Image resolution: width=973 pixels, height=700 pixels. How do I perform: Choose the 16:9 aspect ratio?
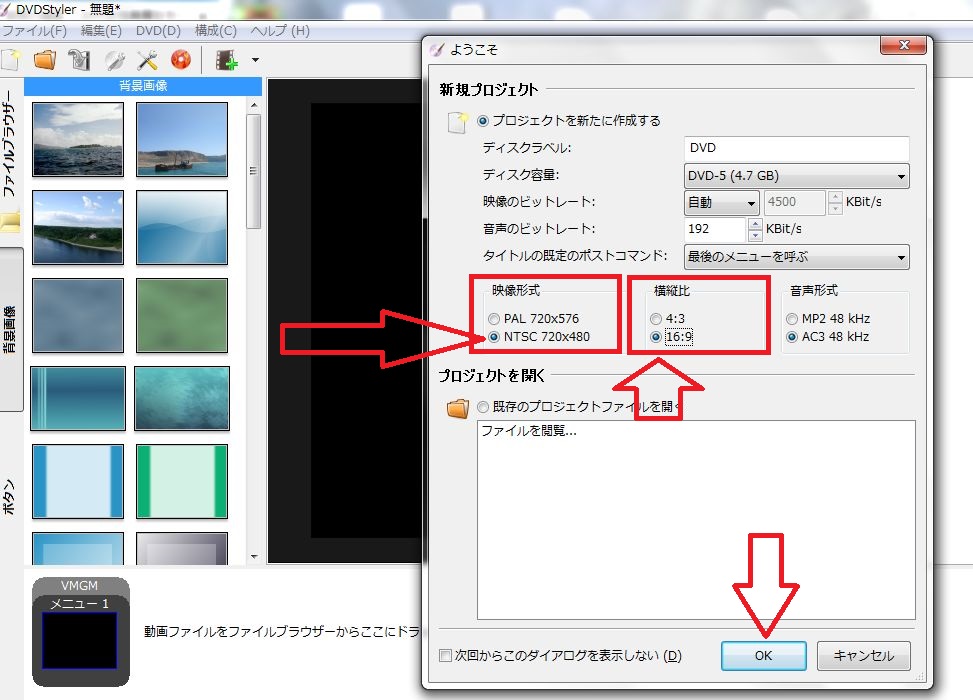tap(656, 337)
